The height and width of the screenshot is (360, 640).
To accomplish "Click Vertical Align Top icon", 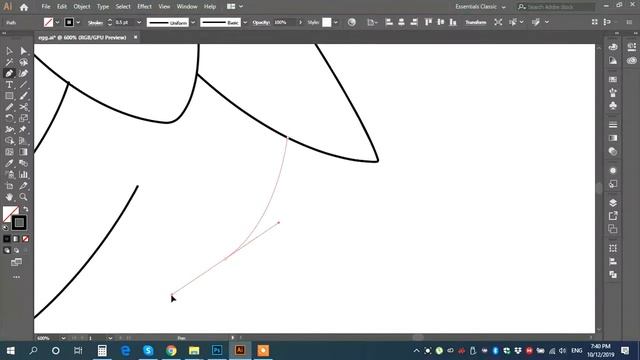I will [x=428, y=22].
